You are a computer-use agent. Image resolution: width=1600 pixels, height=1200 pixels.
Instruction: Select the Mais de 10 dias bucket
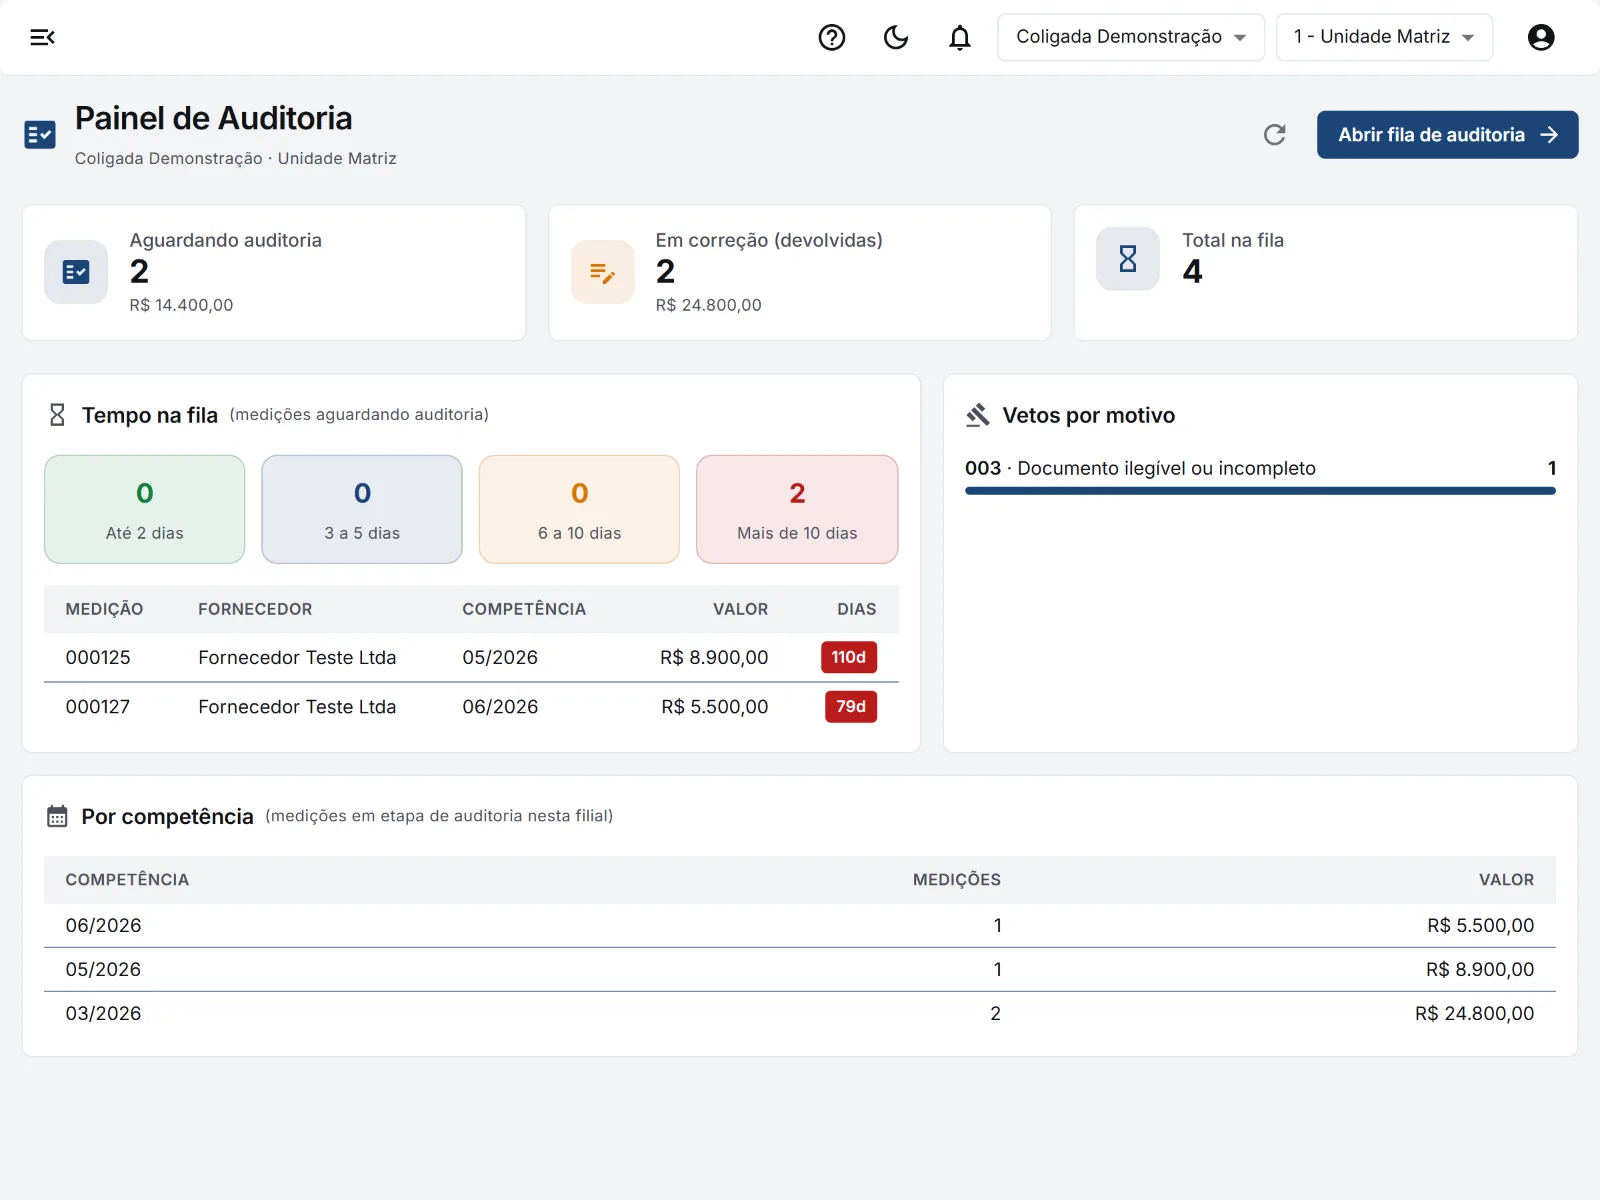(797, 510)
